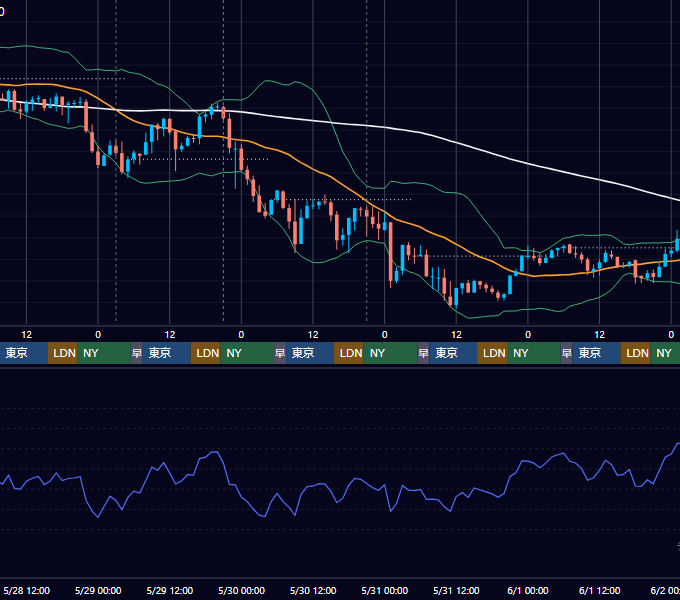Select the 早 early session block on 5/29
Screen dimensions: 680x600
tap(136, 353)
